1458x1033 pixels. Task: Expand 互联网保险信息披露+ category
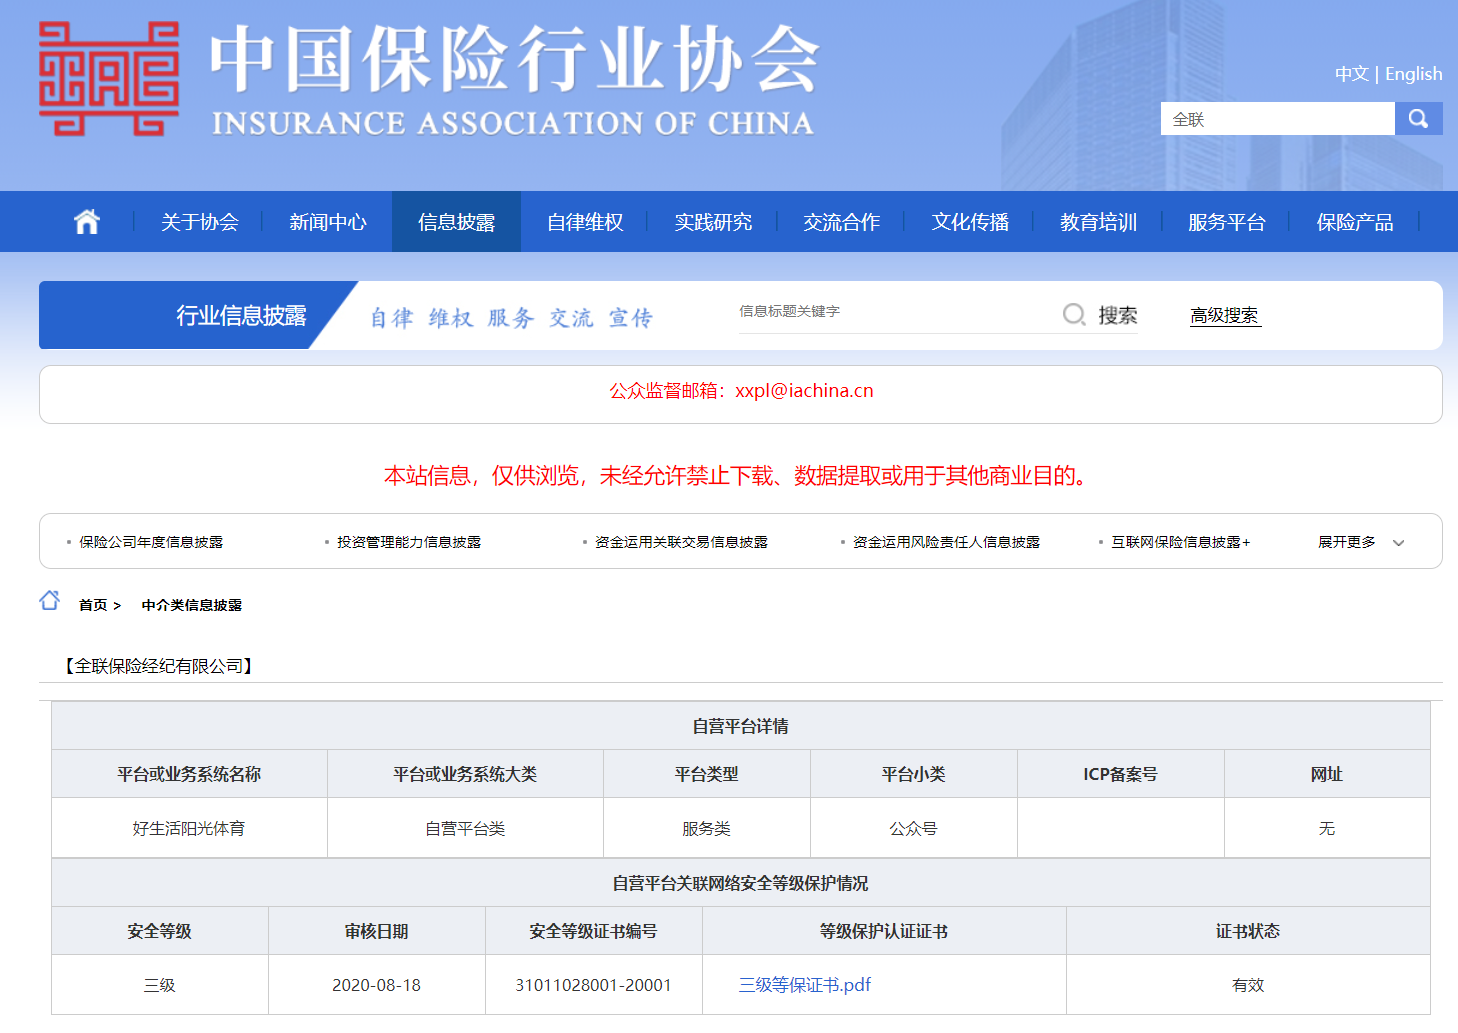1180,542
